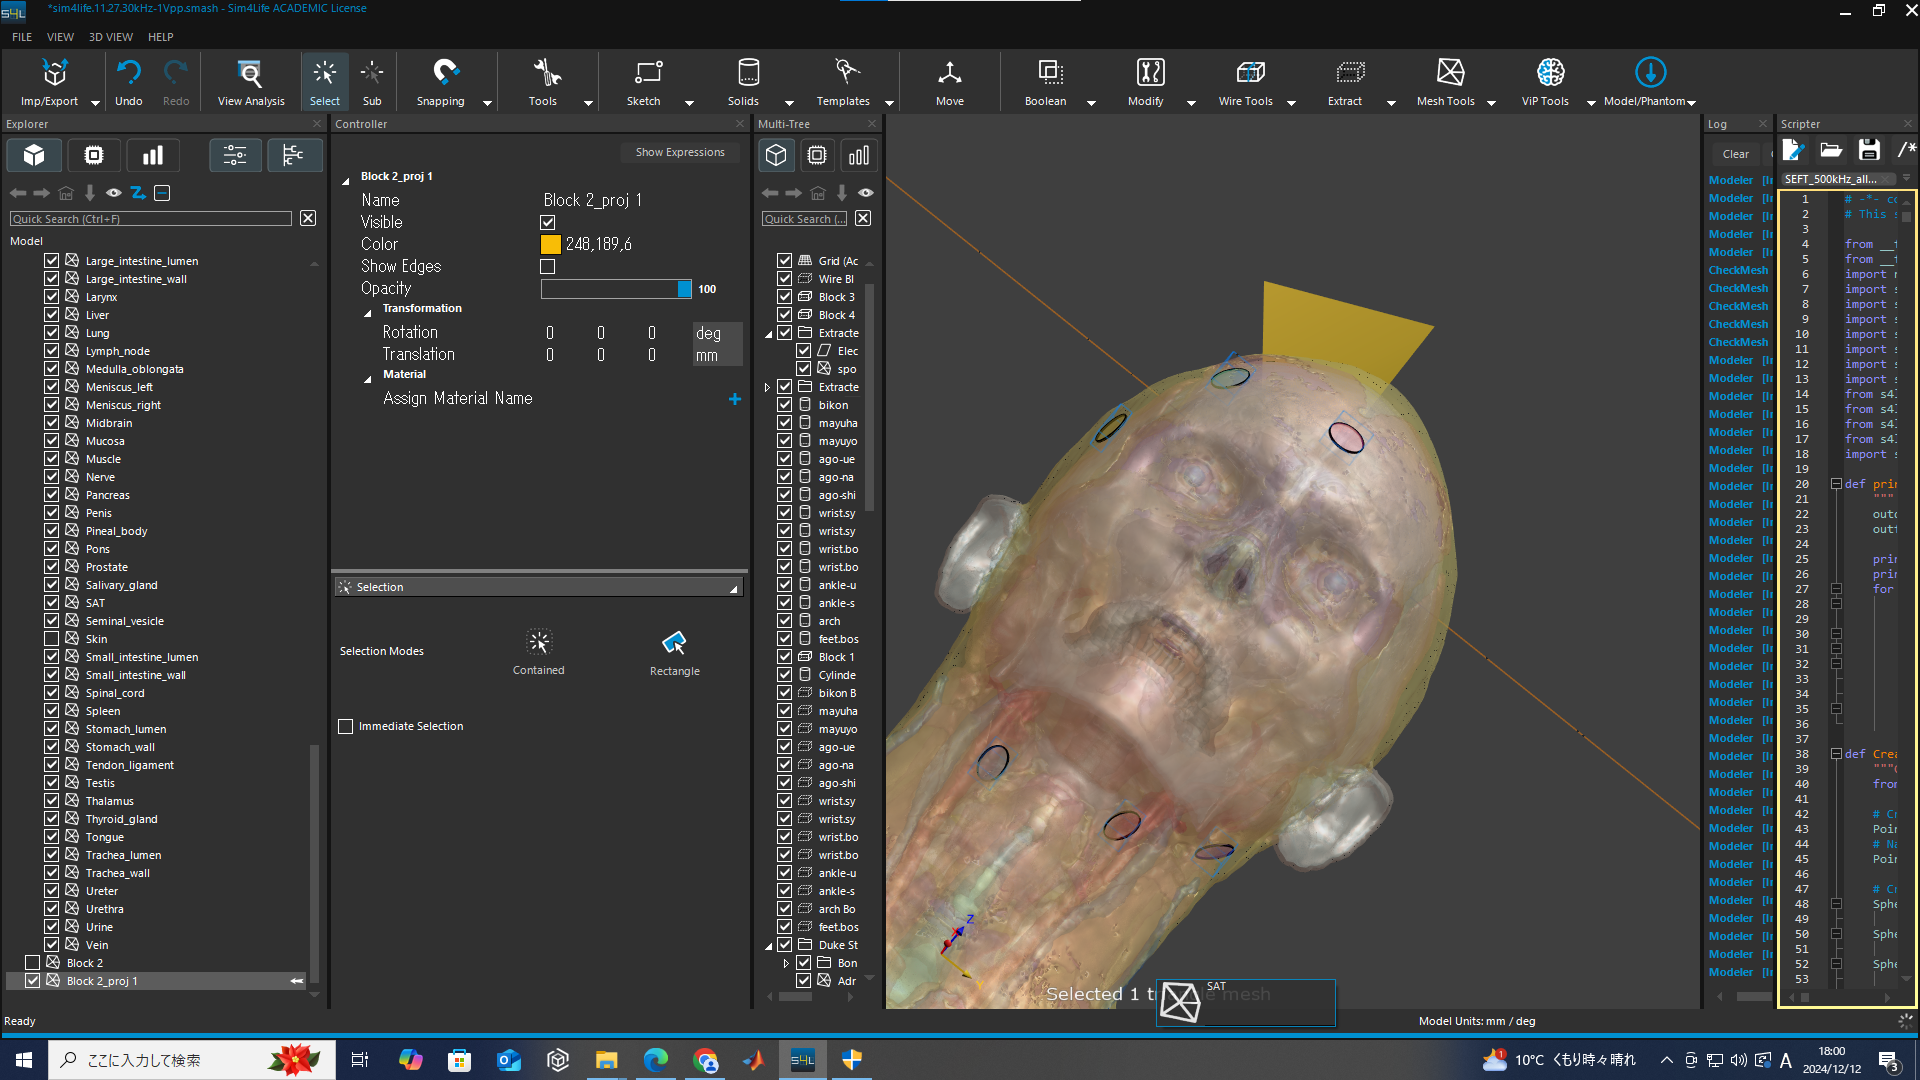
Task: Open the Modify tool
Action: pyautogui.click(x=1146, y=82)
